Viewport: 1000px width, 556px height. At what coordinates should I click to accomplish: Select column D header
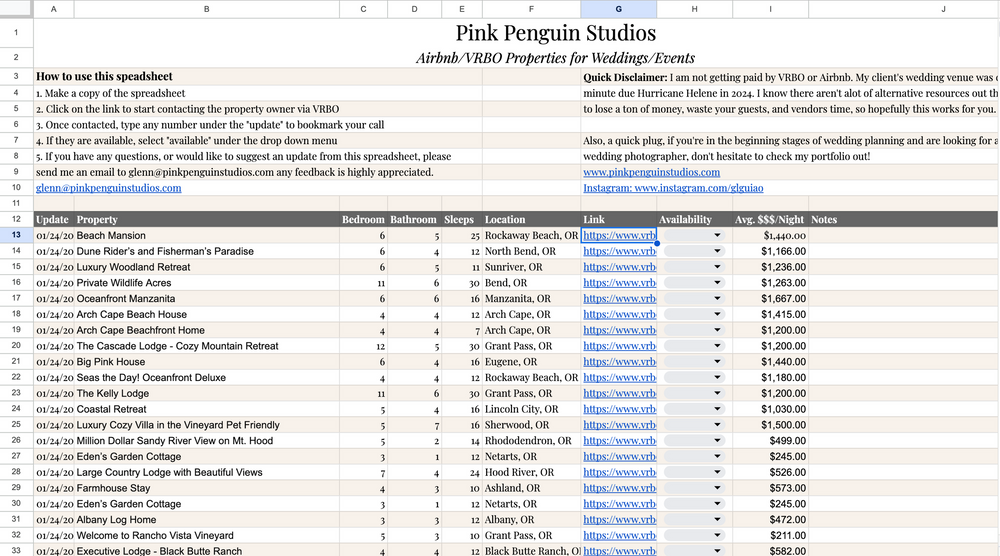click(415, 9)
